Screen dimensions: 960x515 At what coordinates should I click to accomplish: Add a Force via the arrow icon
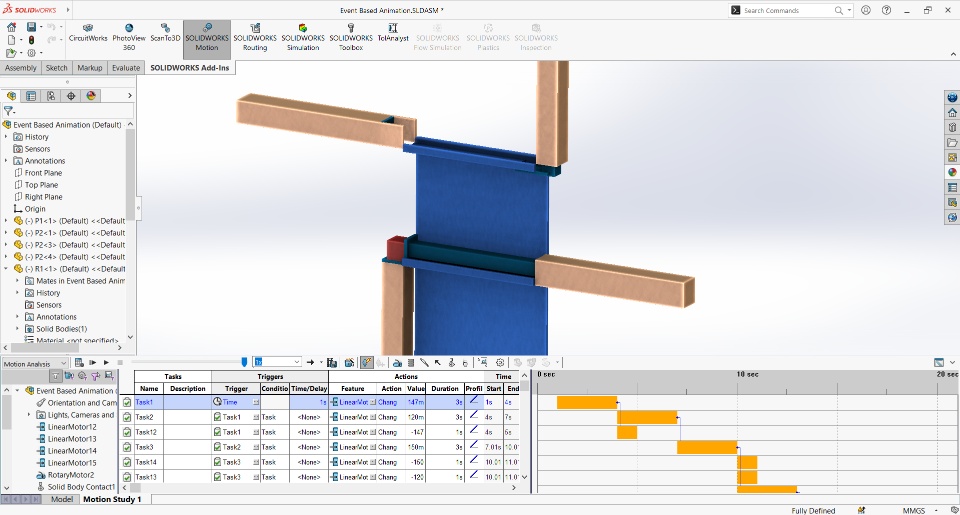438,363
